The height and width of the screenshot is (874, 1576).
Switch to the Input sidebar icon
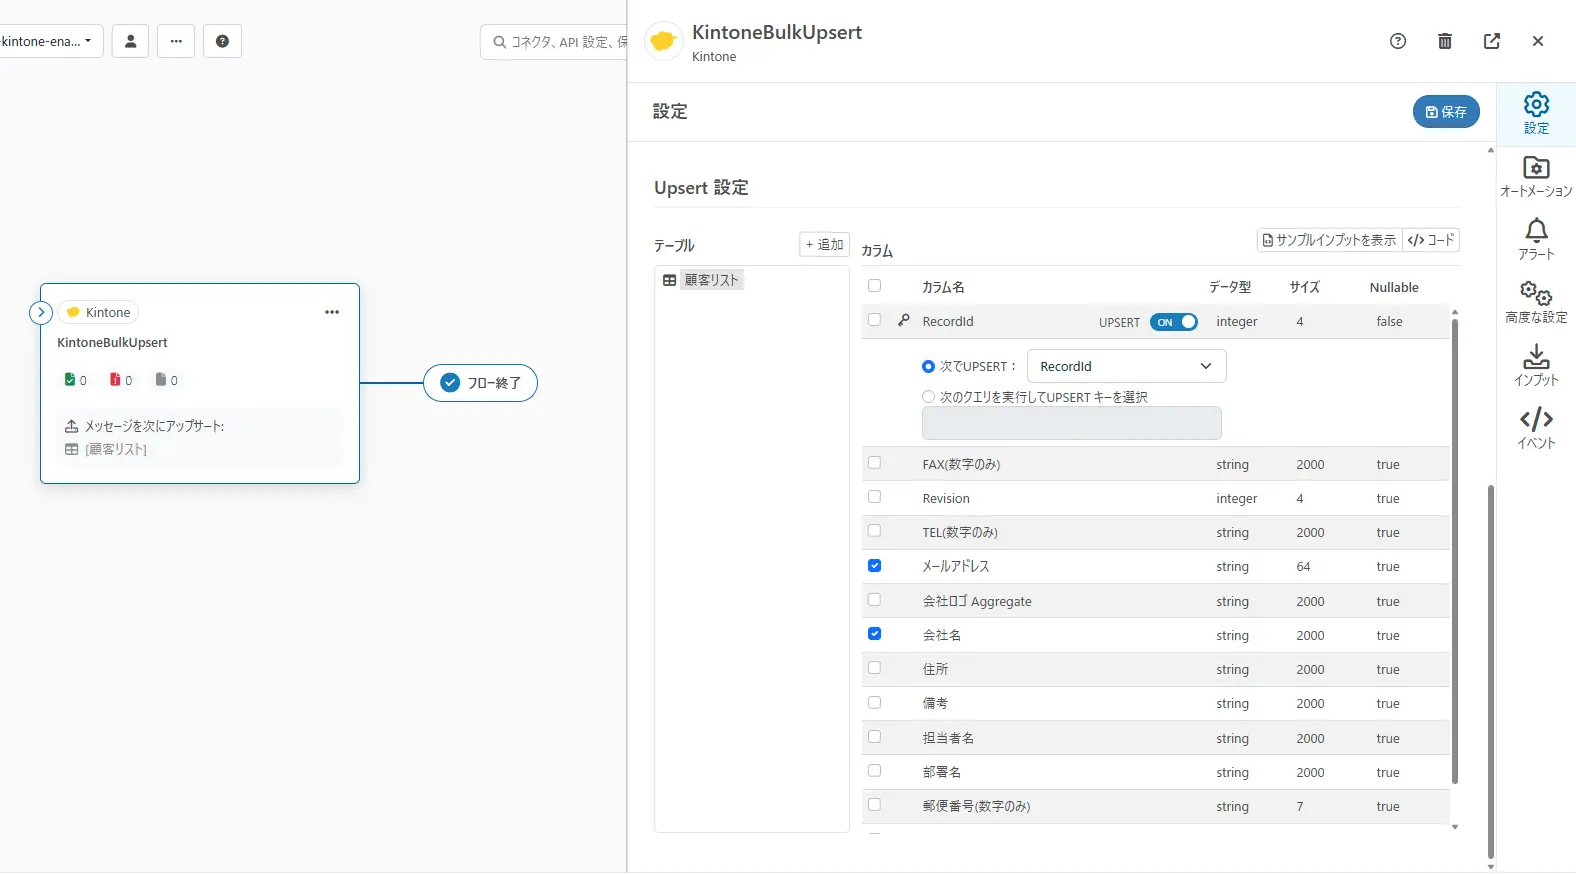point(1536,365)
